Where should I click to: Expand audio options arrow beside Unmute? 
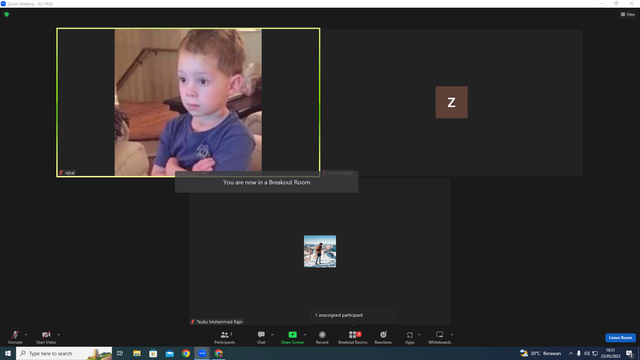26,335
